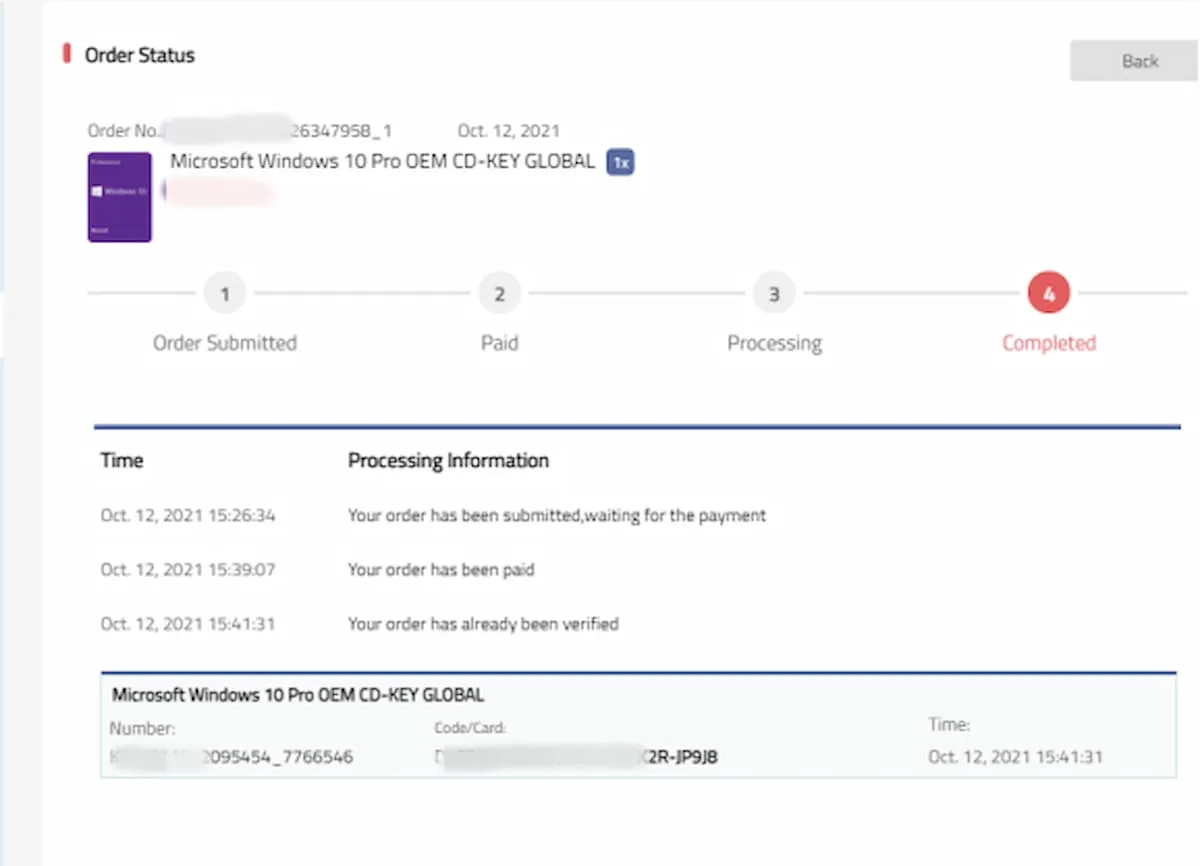Click the step 3 Processing circle
The image size is (1200, 866).
tap(774, 293)
